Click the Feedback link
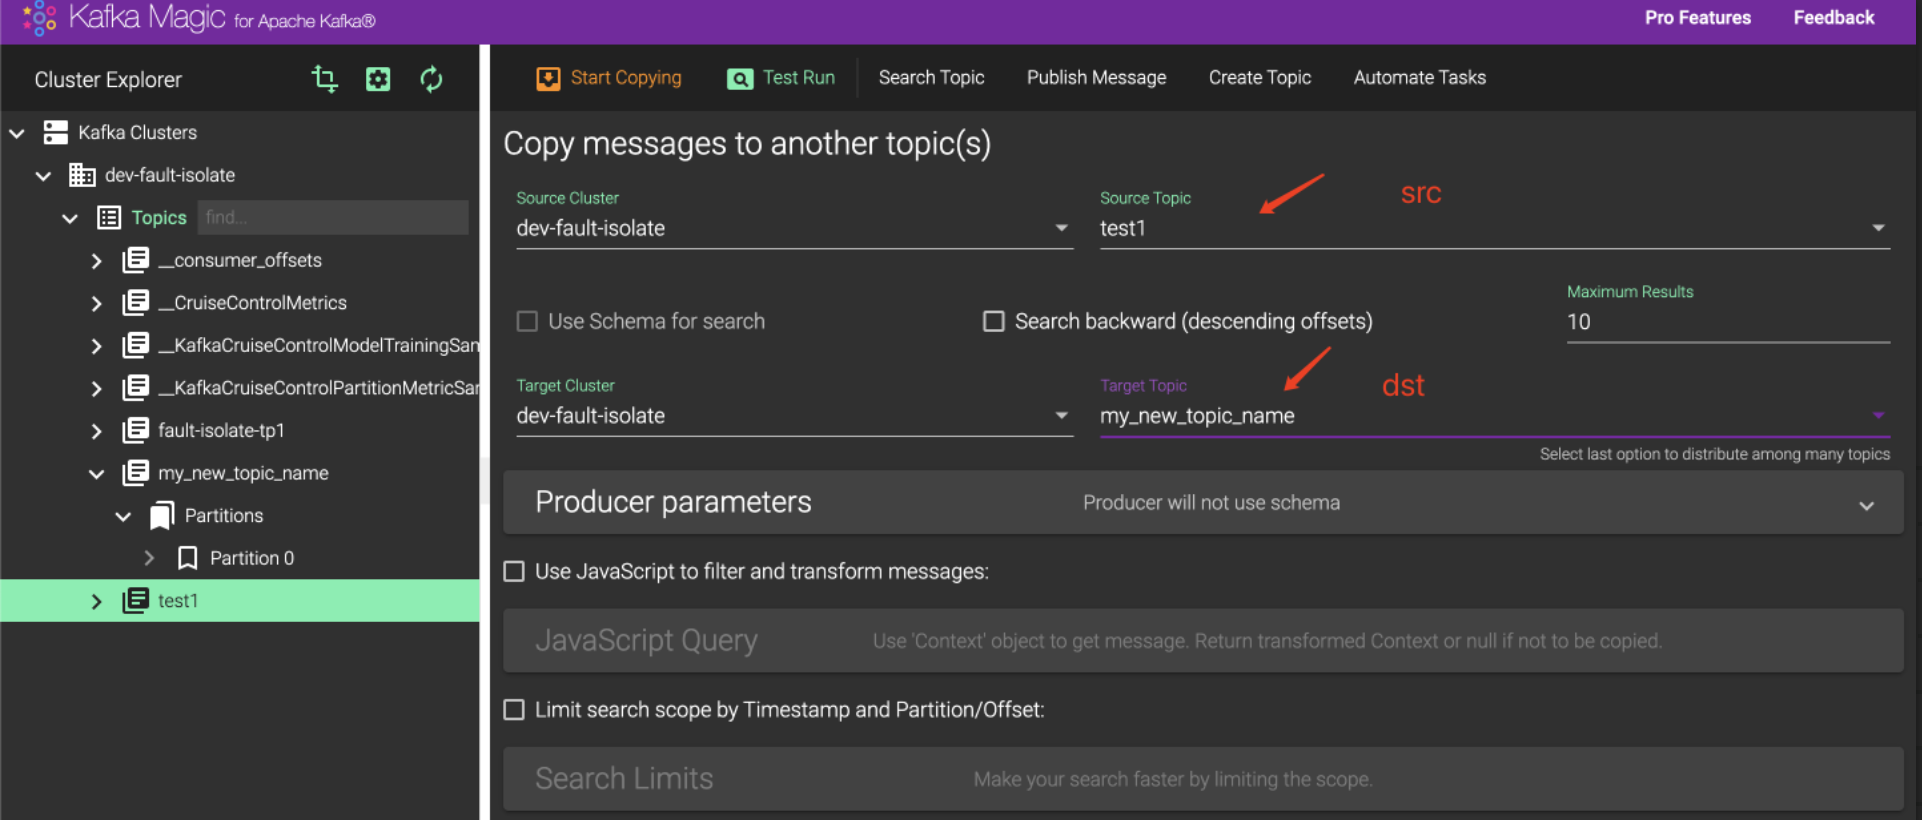Screen dimensions: 1922x820 click(1833, 18)
